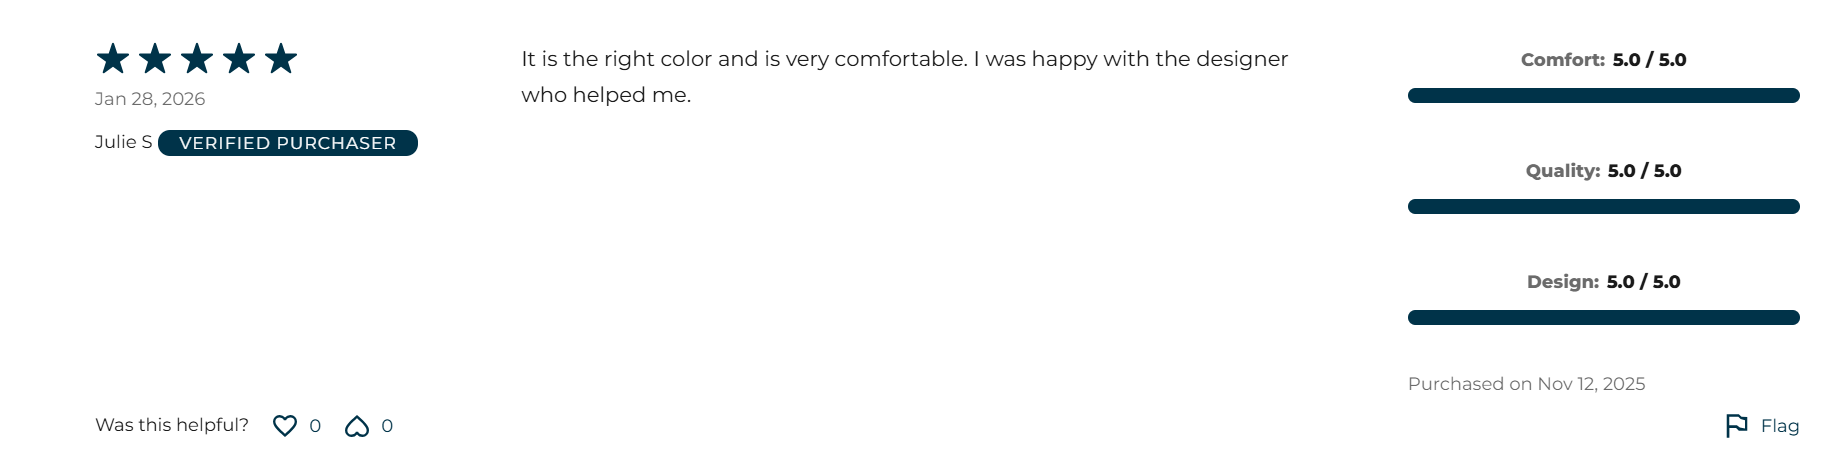The height and width of the screenshot is (455, 1831).
Task: Click the heart helpful icon
Action: click(x=285, y=426)
